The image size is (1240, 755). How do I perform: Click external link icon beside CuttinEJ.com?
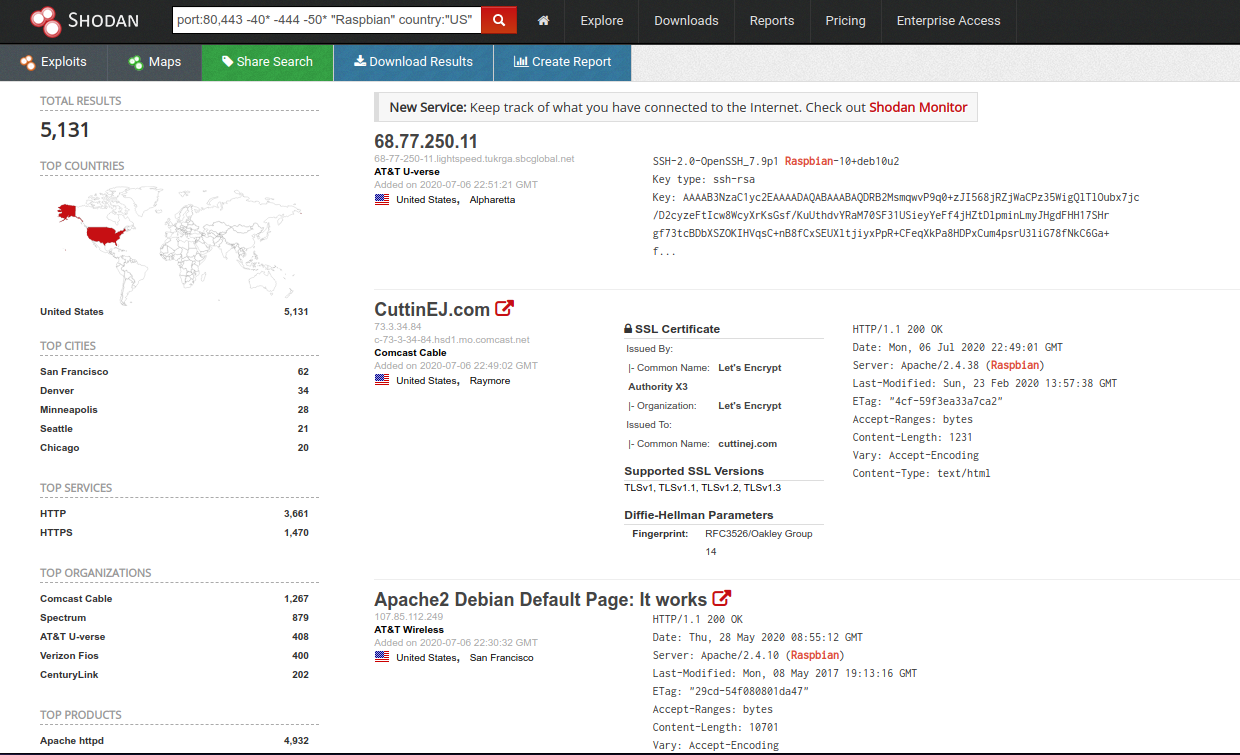[x=505, y=308]
